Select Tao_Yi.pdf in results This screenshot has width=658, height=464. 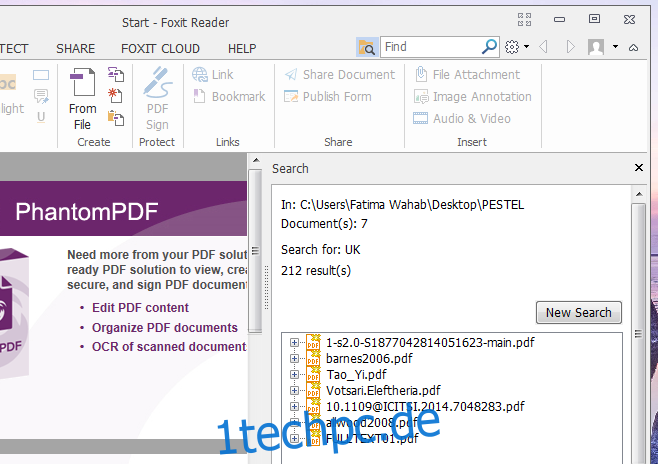pos(356,374)
